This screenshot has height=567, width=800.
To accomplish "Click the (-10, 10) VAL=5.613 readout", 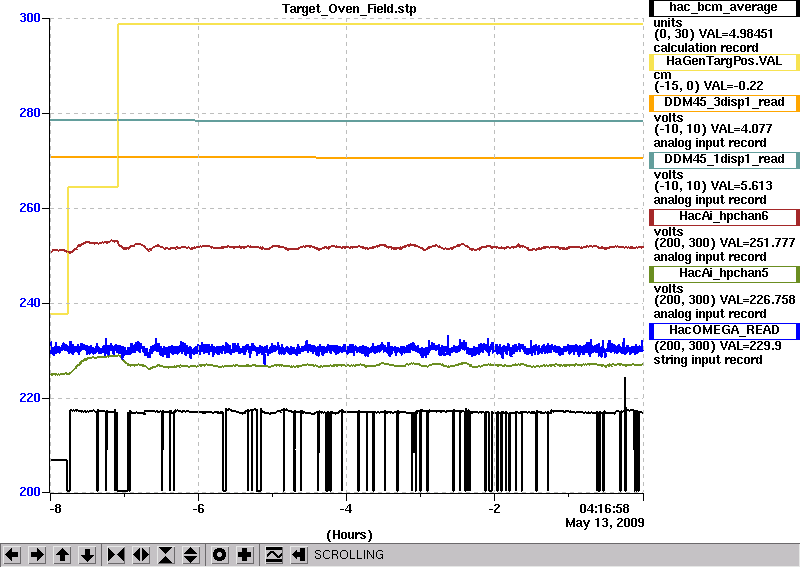I will pyautogui.click(x=713, y=186).
